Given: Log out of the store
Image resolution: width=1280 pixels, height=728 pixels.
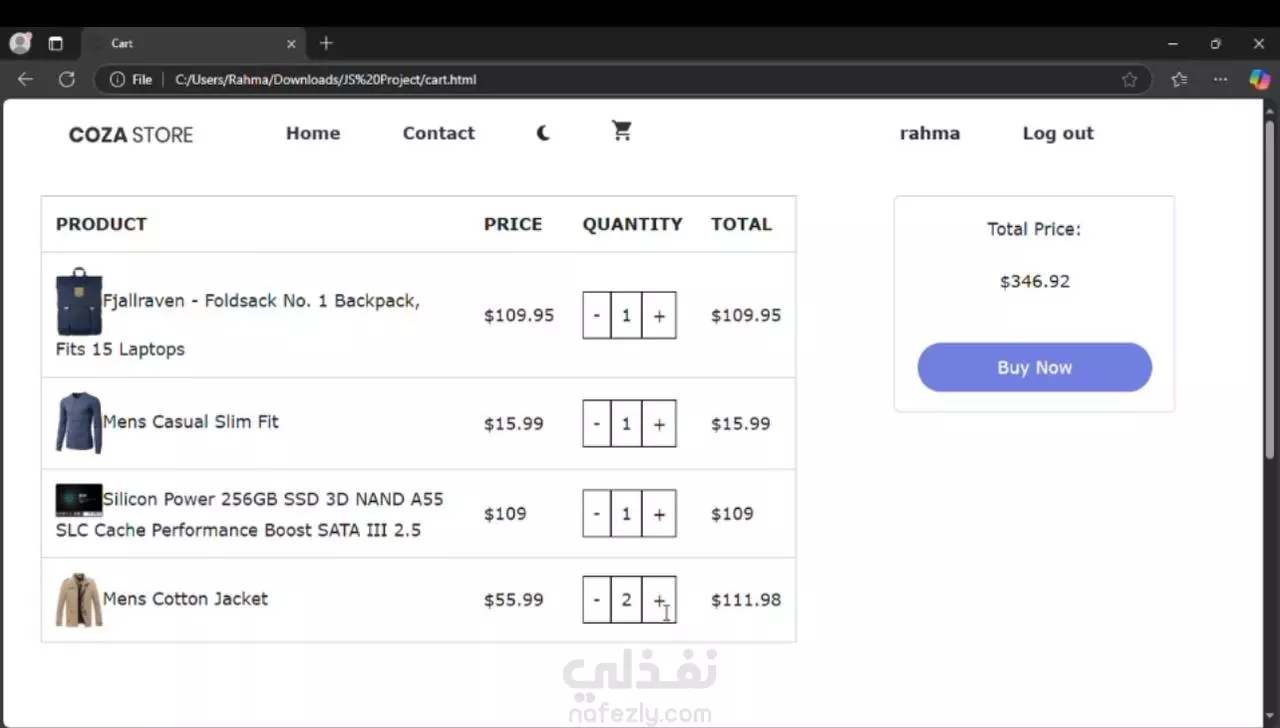Looking at the screenshot, I should click(1058, 133).
